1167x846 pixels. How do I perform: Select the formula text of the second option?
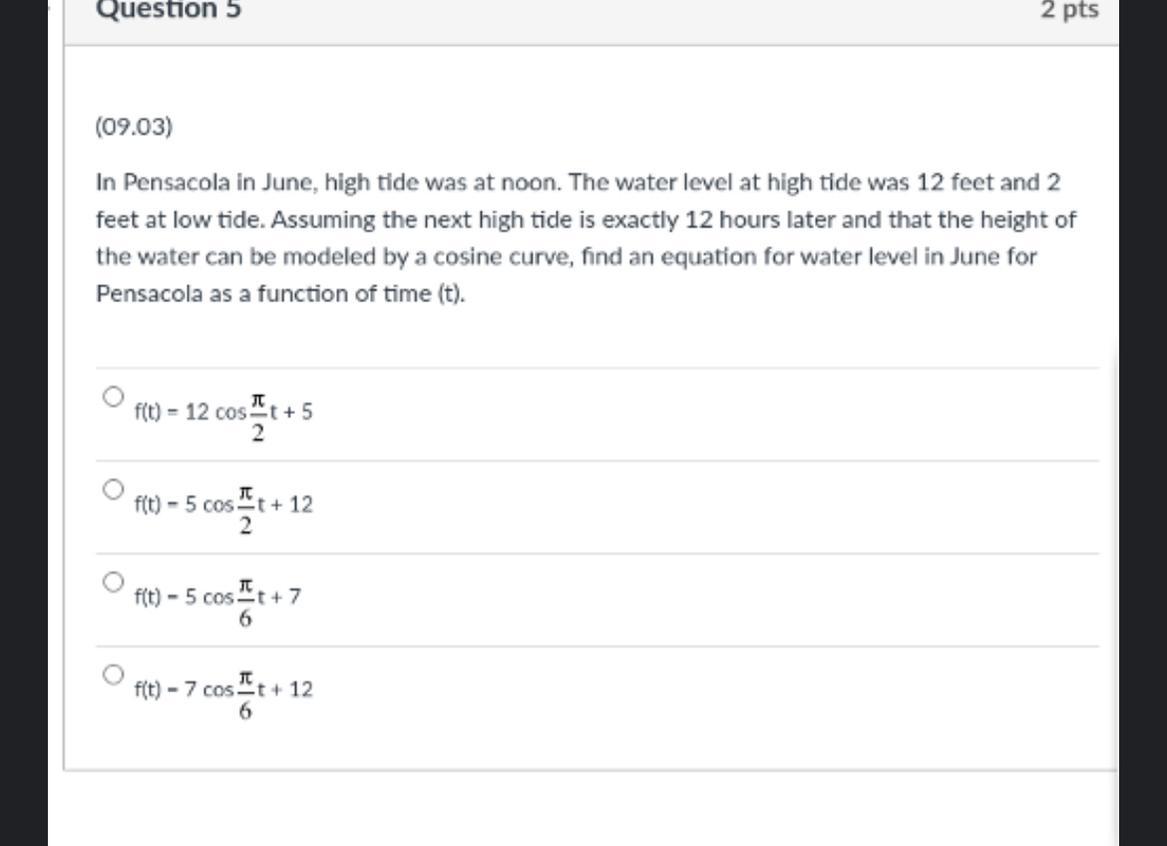pyautogui.click(x=222, y=507)
